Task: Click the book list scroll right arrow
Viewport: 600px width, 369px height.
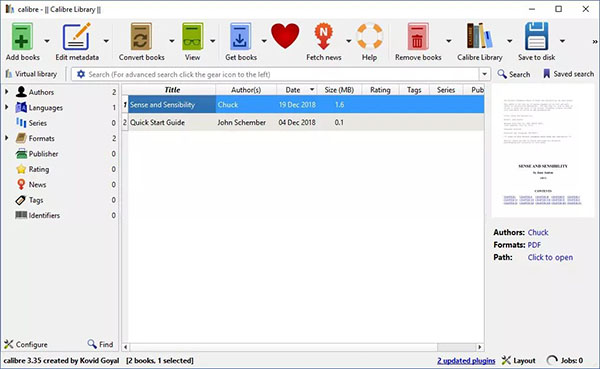Action: 480,347
